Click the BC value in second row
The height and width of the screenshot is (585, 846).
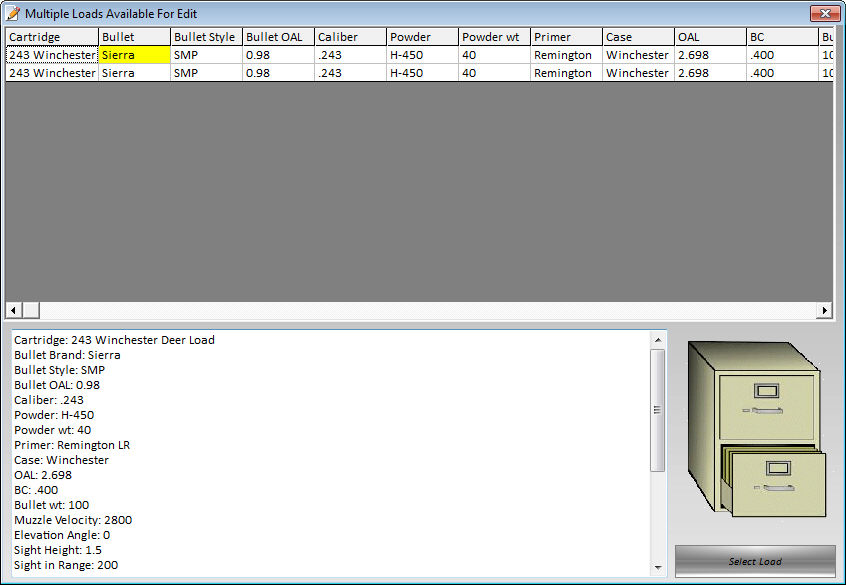(782, 73)
